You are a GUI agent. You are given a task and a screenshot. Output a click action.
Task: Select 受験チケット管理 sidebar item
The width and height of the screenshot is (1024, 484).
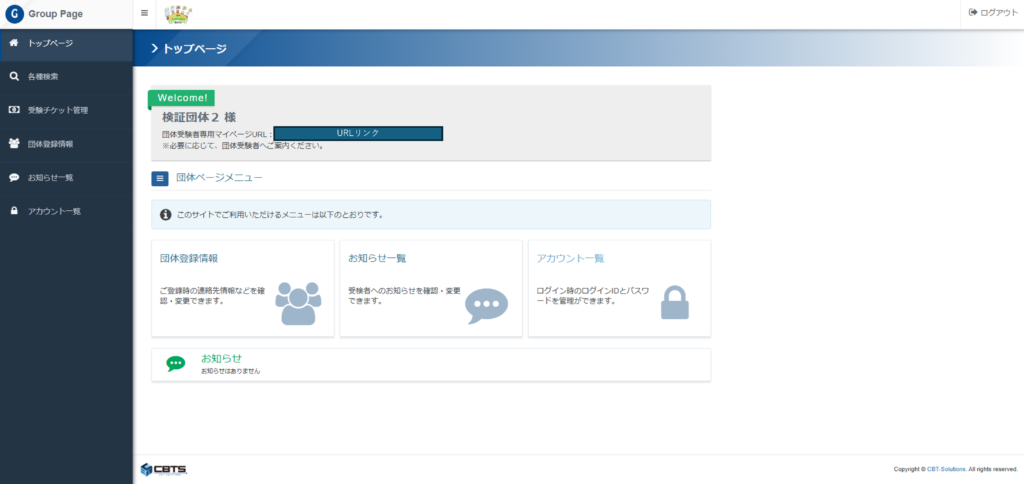(58, 110)
